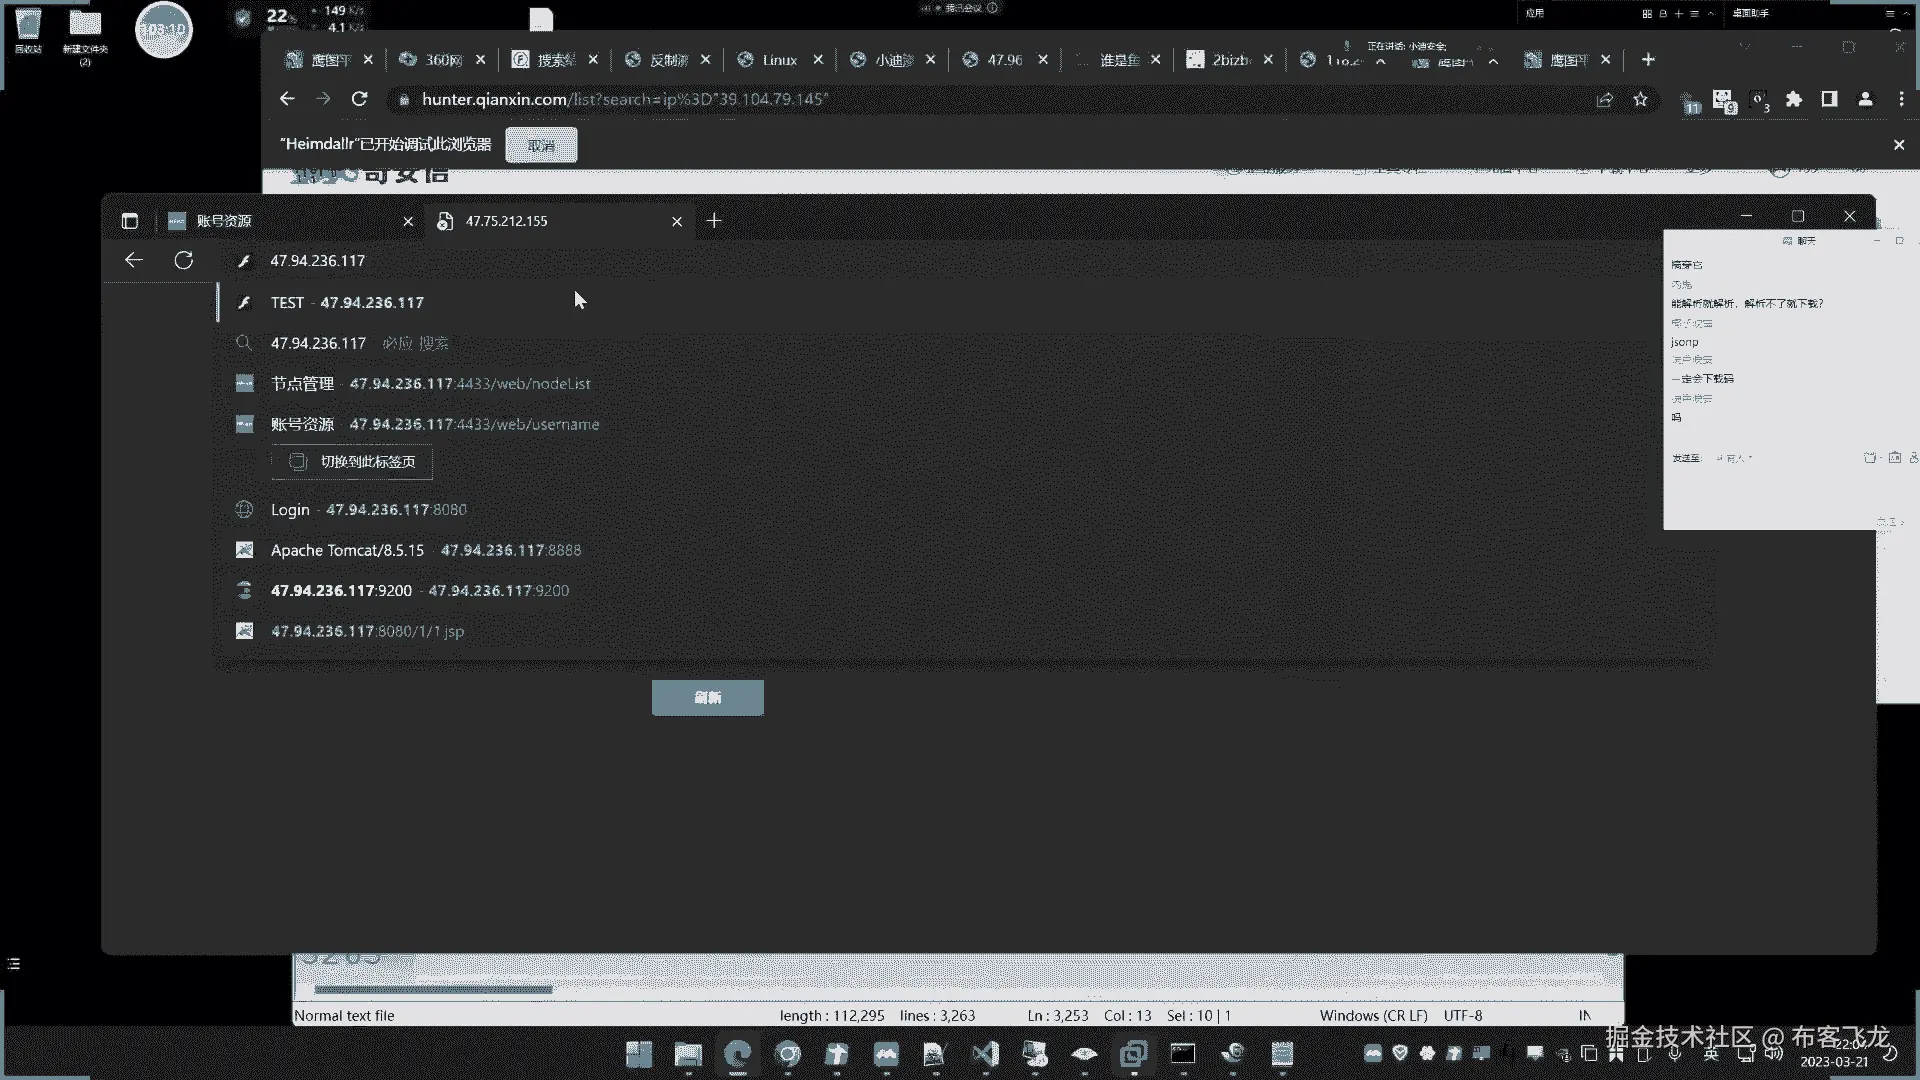Image resolution: width=1920 pixels, height=1080 pixels.
Task: Open Chrome profile avatar icon
Action: point(1865,99)
